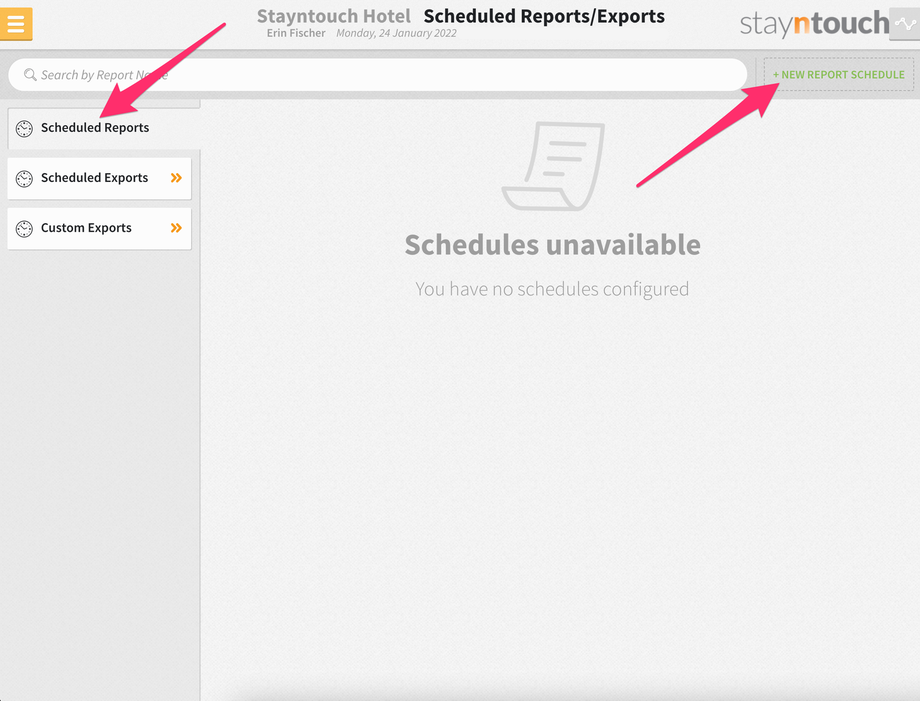Click the Schedules unavailable heading
920x701 pixels.
coord(552,245)
